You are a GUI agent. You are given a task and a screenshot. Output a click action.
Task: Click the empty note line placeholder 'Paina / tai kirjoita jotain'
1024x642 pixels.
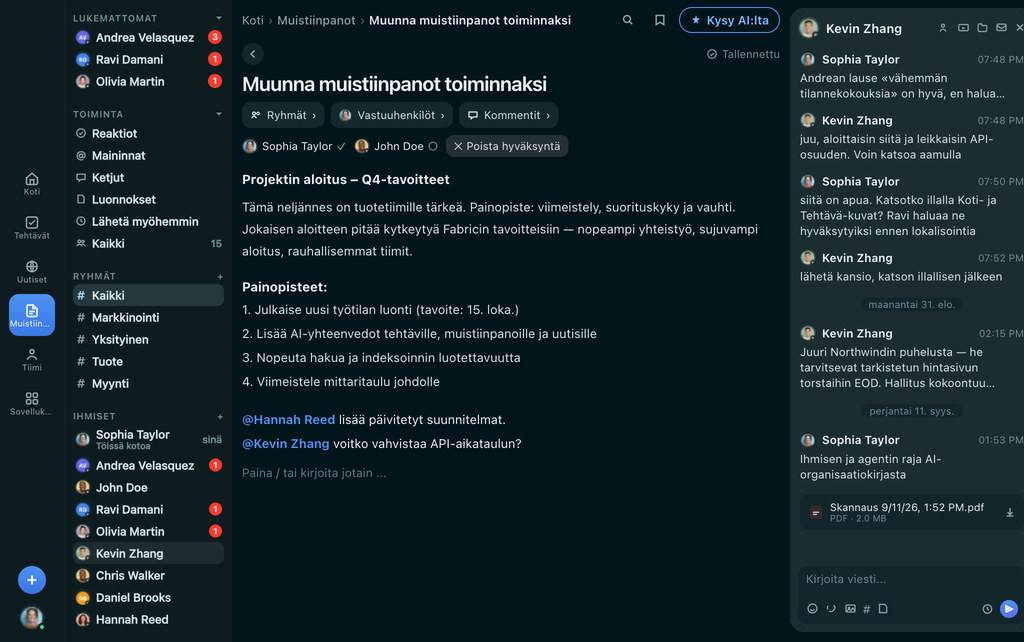[314, 473]
